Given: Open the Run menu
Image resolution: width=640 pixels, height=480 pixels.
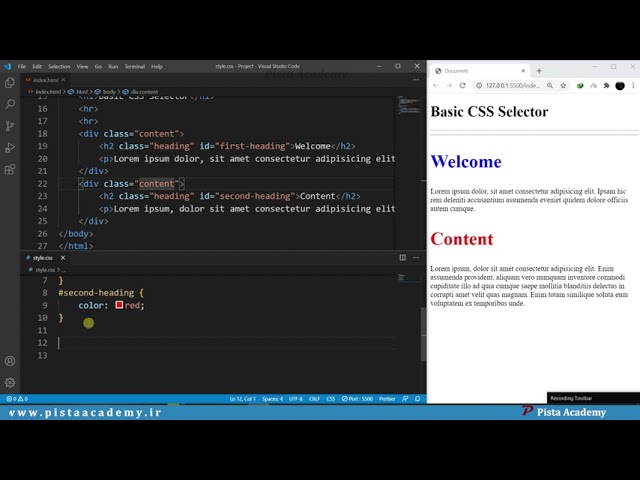Looking at the screenshot, I should click(113, 66).
